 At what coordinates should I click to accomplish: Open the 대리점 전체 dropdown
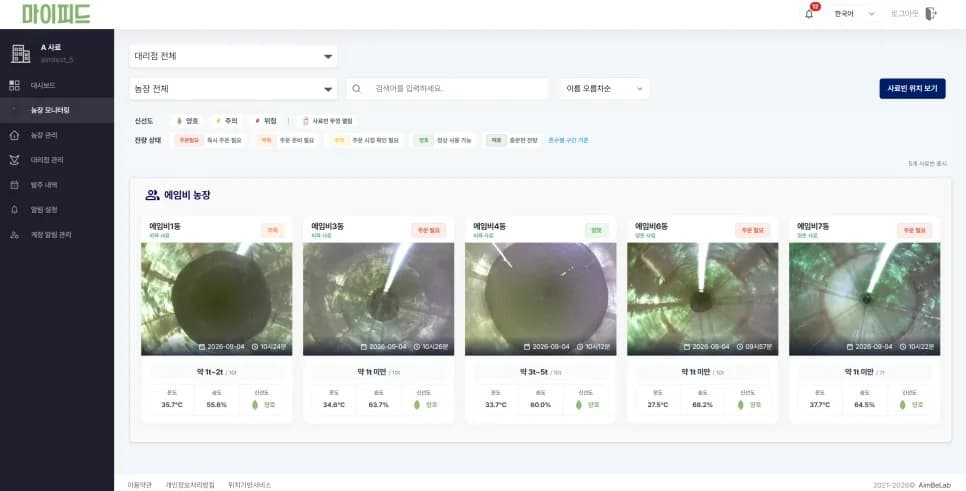(233, 56)
